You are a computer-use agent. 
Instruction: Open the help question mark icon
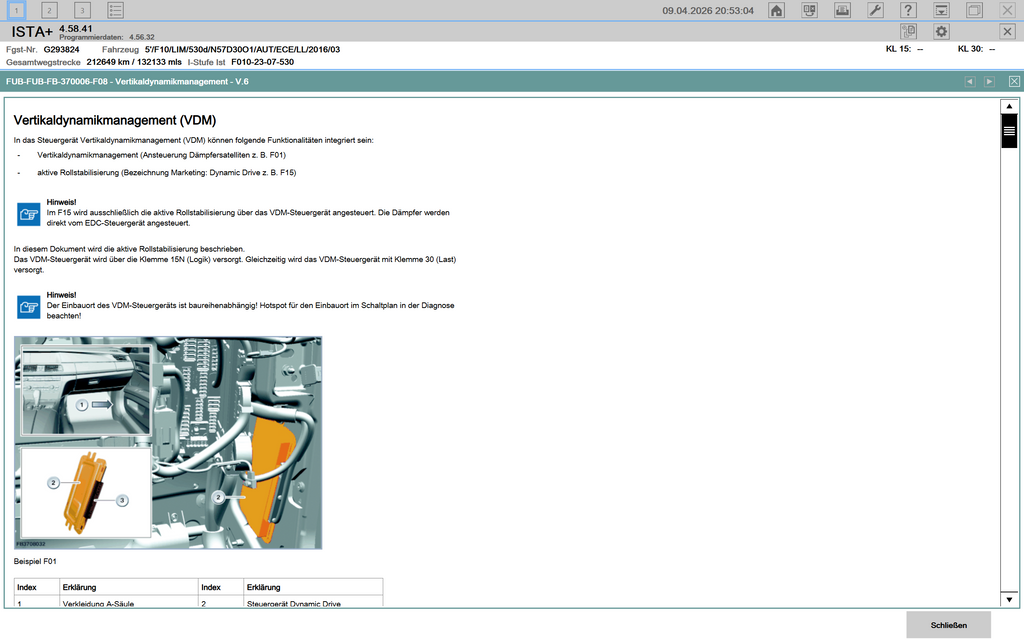click(908, 10)
